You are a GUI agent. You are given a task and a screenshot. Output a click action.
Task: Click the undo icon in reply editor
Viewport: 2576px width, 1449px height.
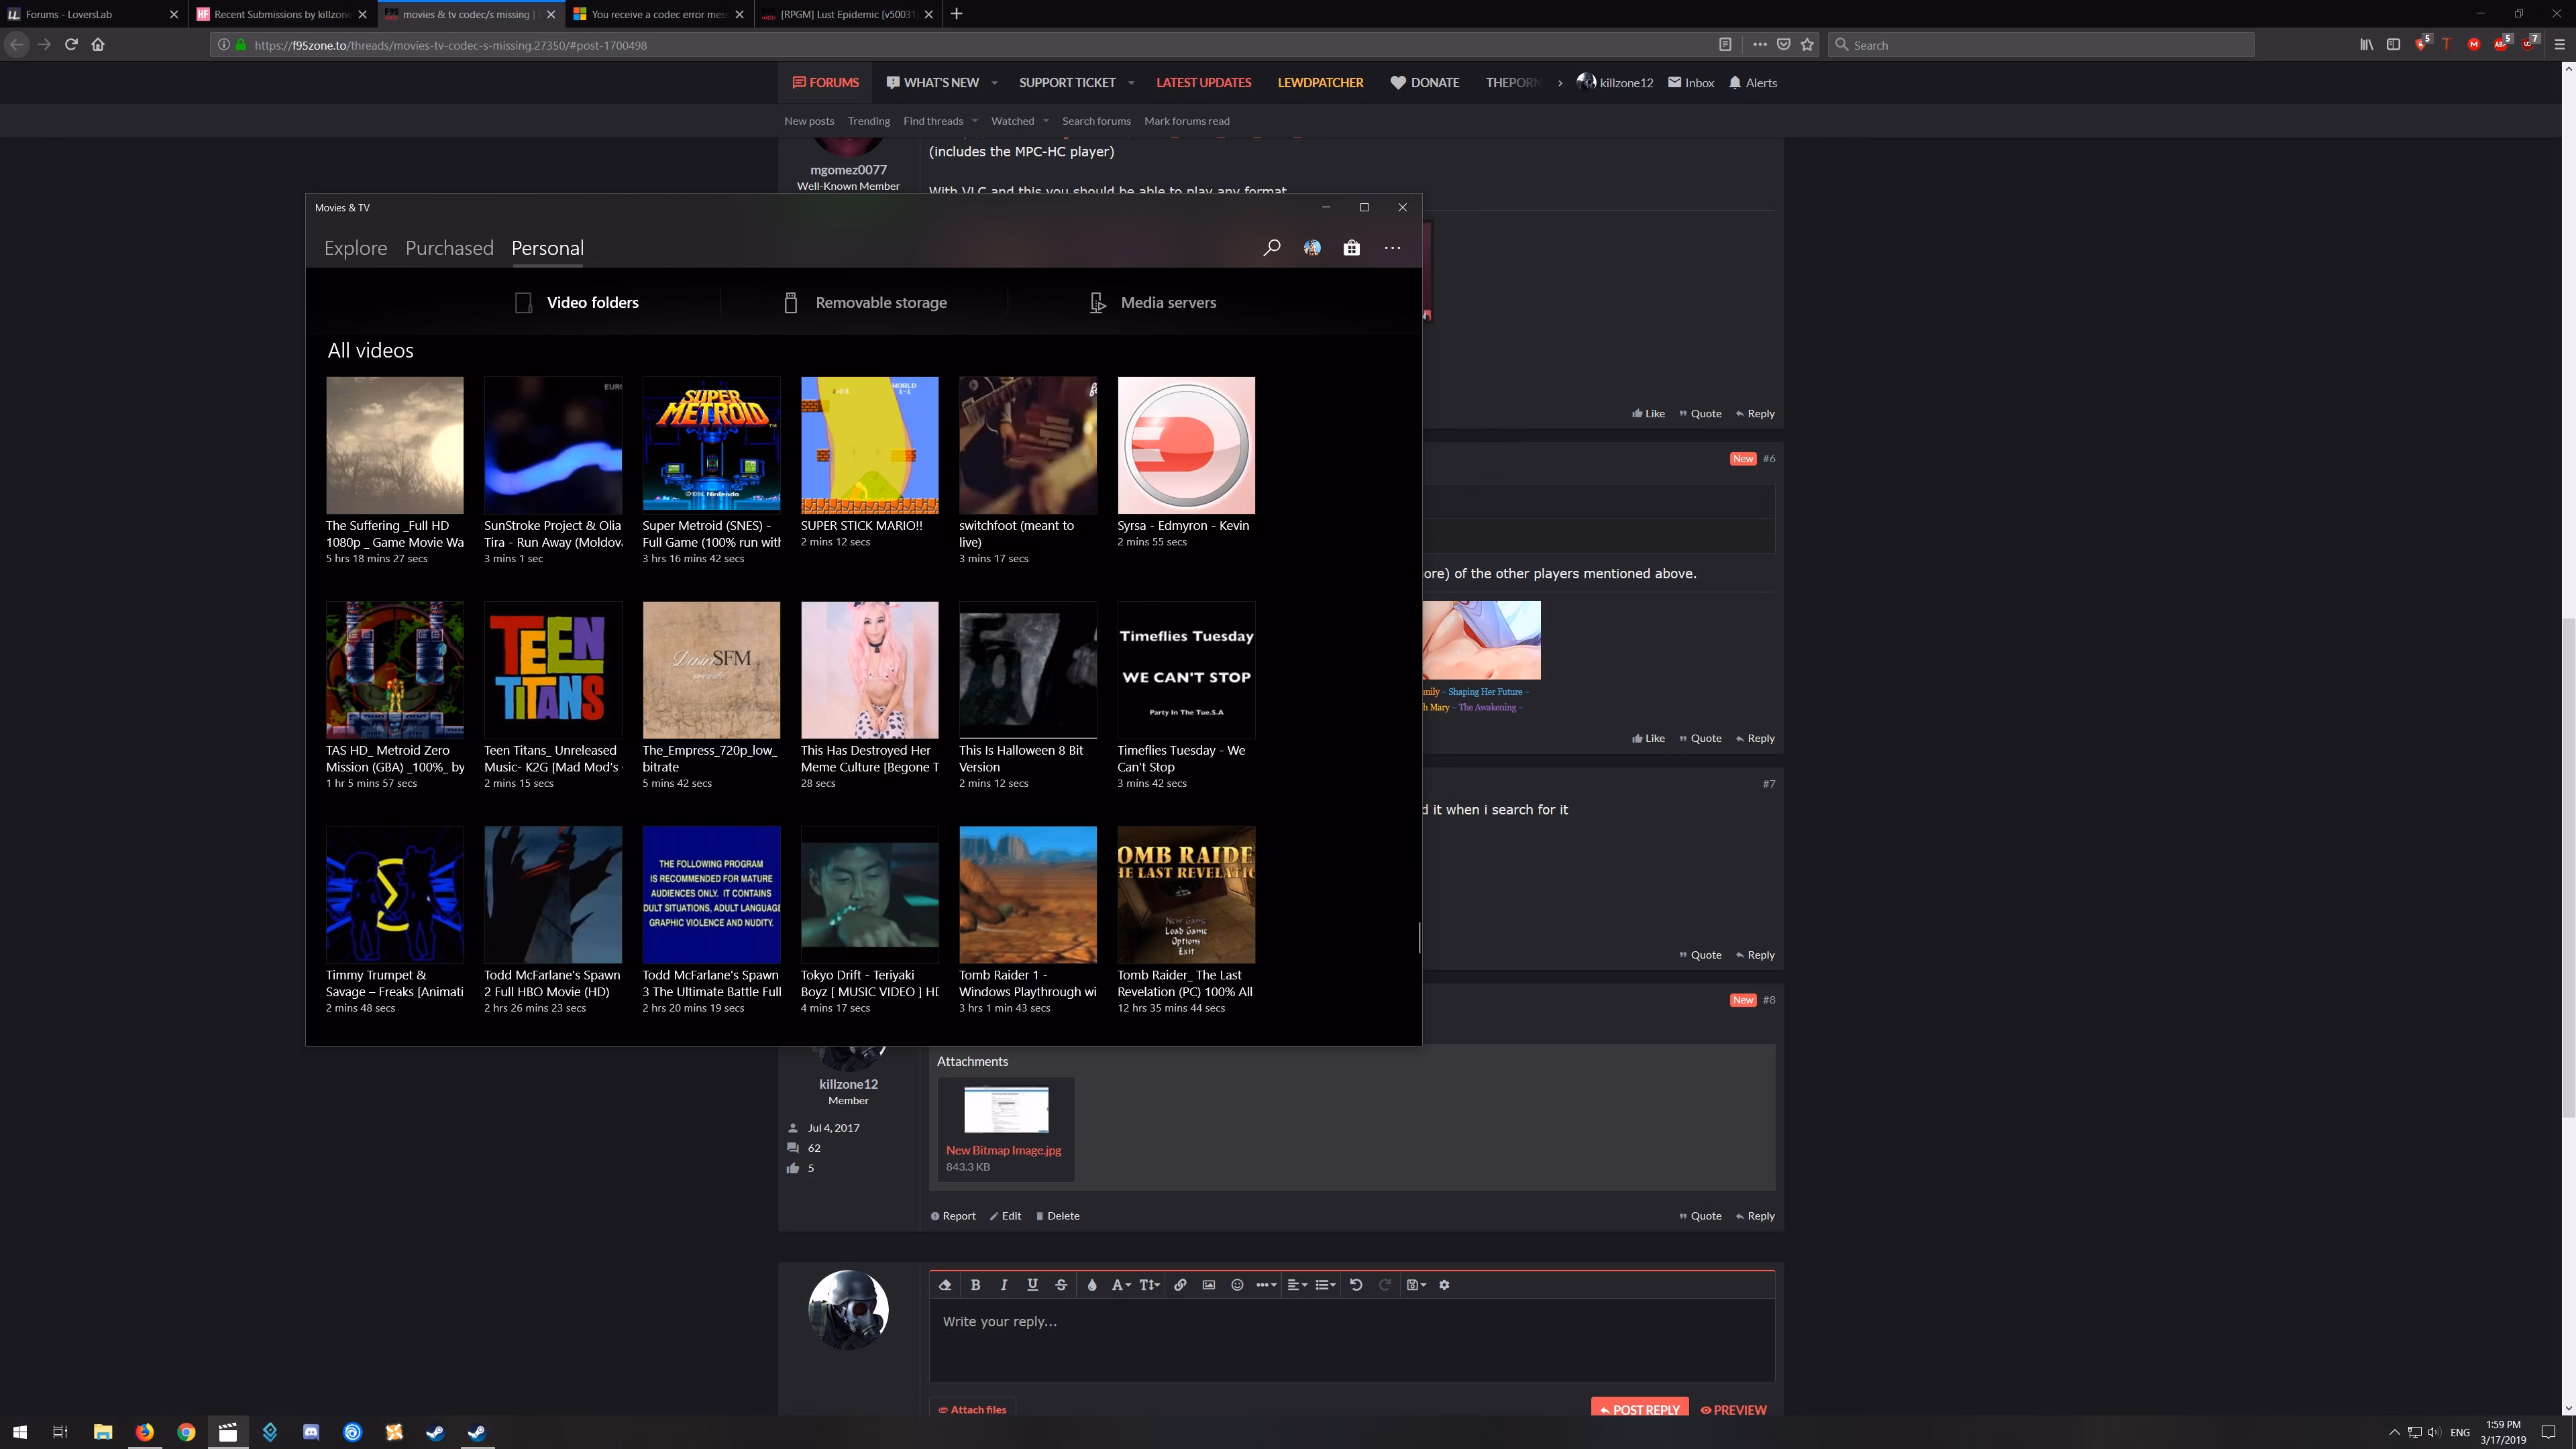click(1356, 1285)
